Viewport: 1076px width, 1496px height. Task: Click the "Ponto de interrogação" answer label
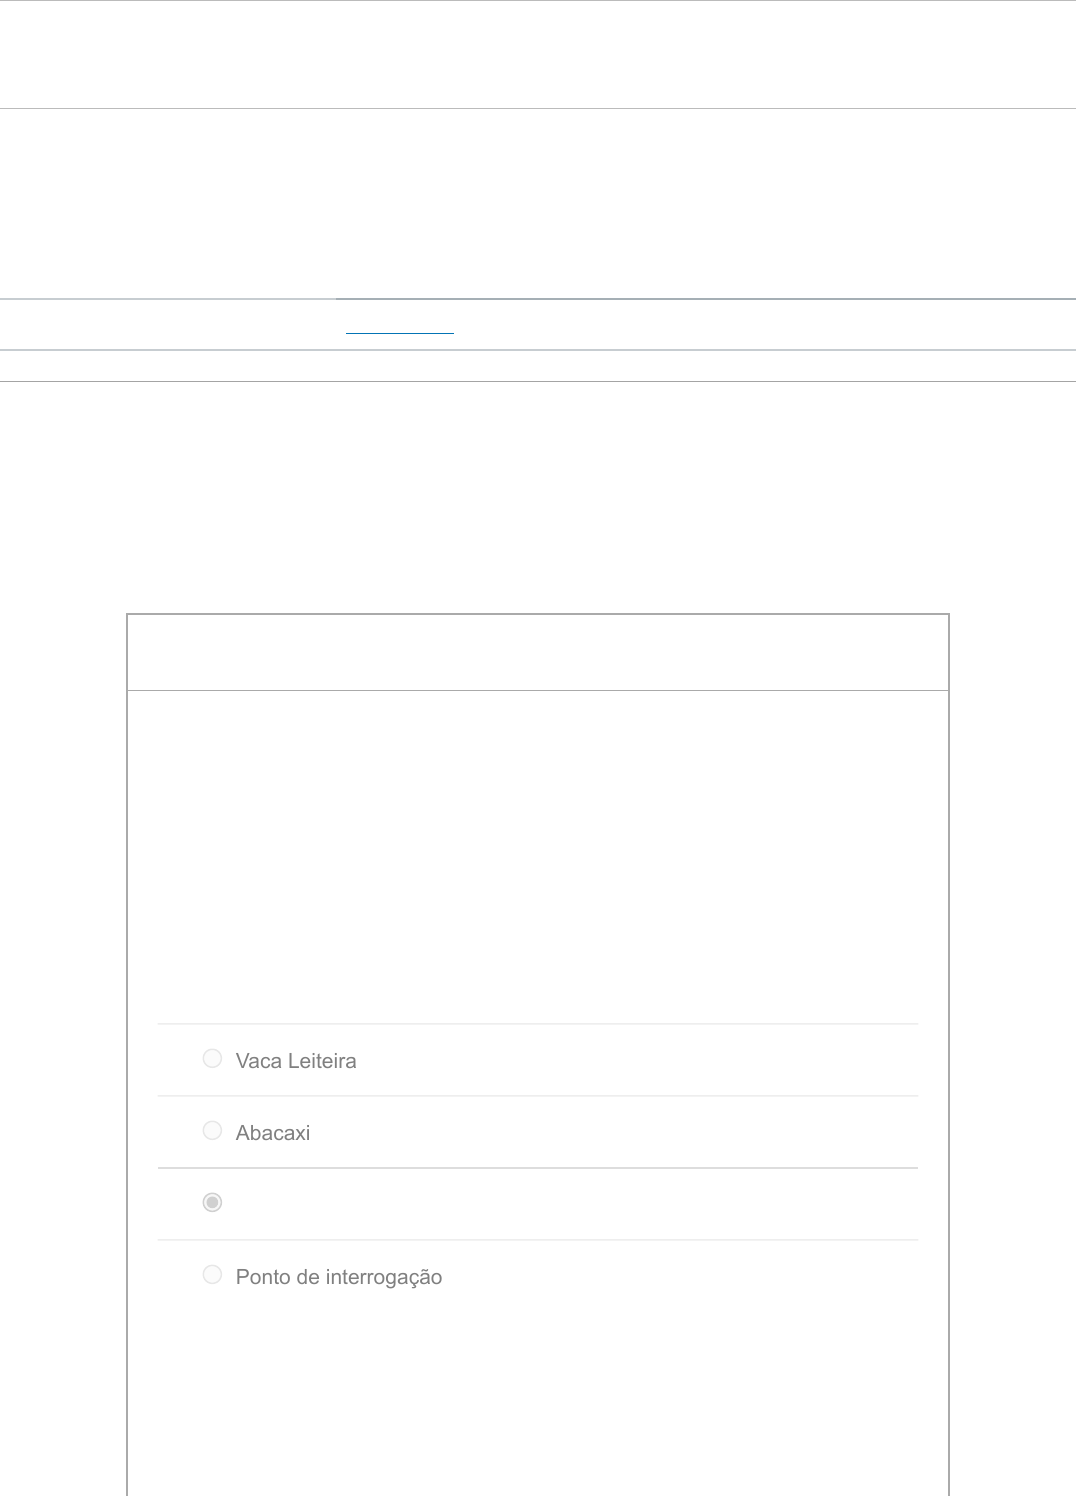pos(339,1277)
